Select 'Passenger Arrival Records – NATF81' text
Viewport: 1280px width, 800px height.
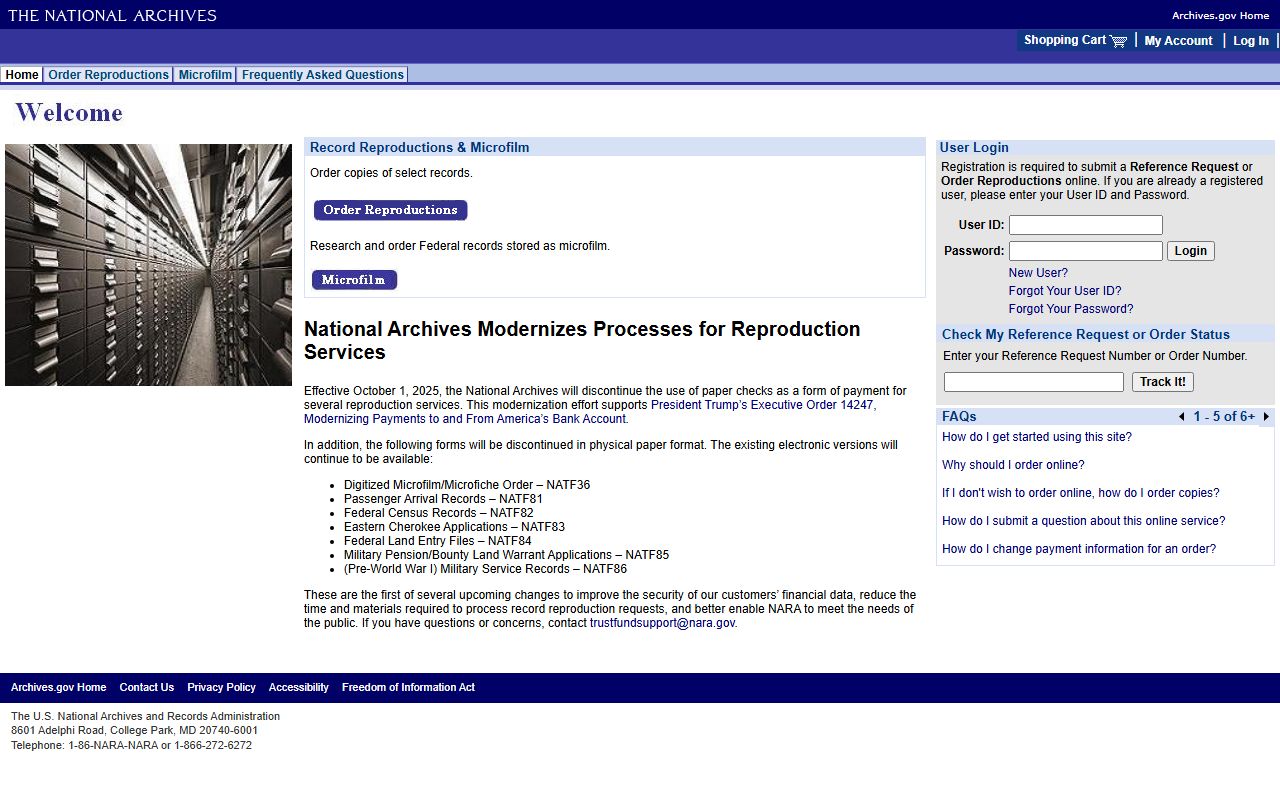point(443,499)
